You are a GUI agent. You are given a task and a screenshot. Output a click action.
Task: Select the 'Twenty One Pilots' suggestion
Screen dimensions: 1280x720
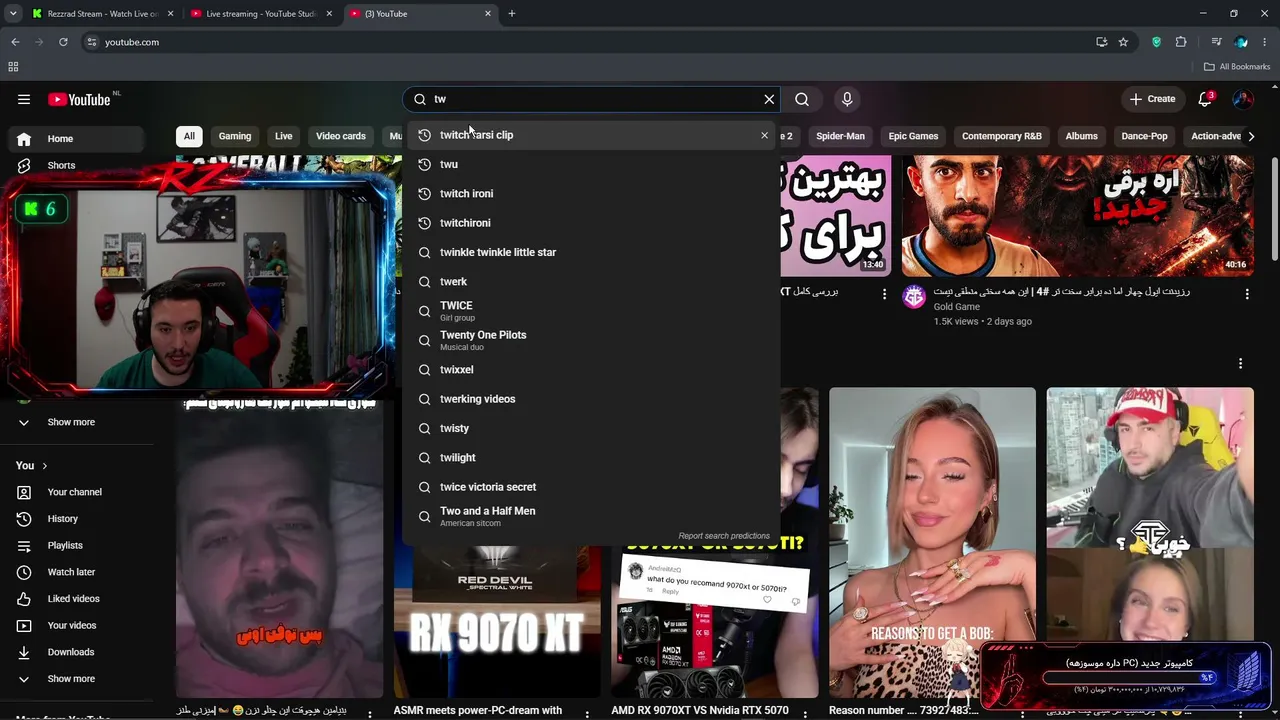pyautogui.click(x=592, y=340)
